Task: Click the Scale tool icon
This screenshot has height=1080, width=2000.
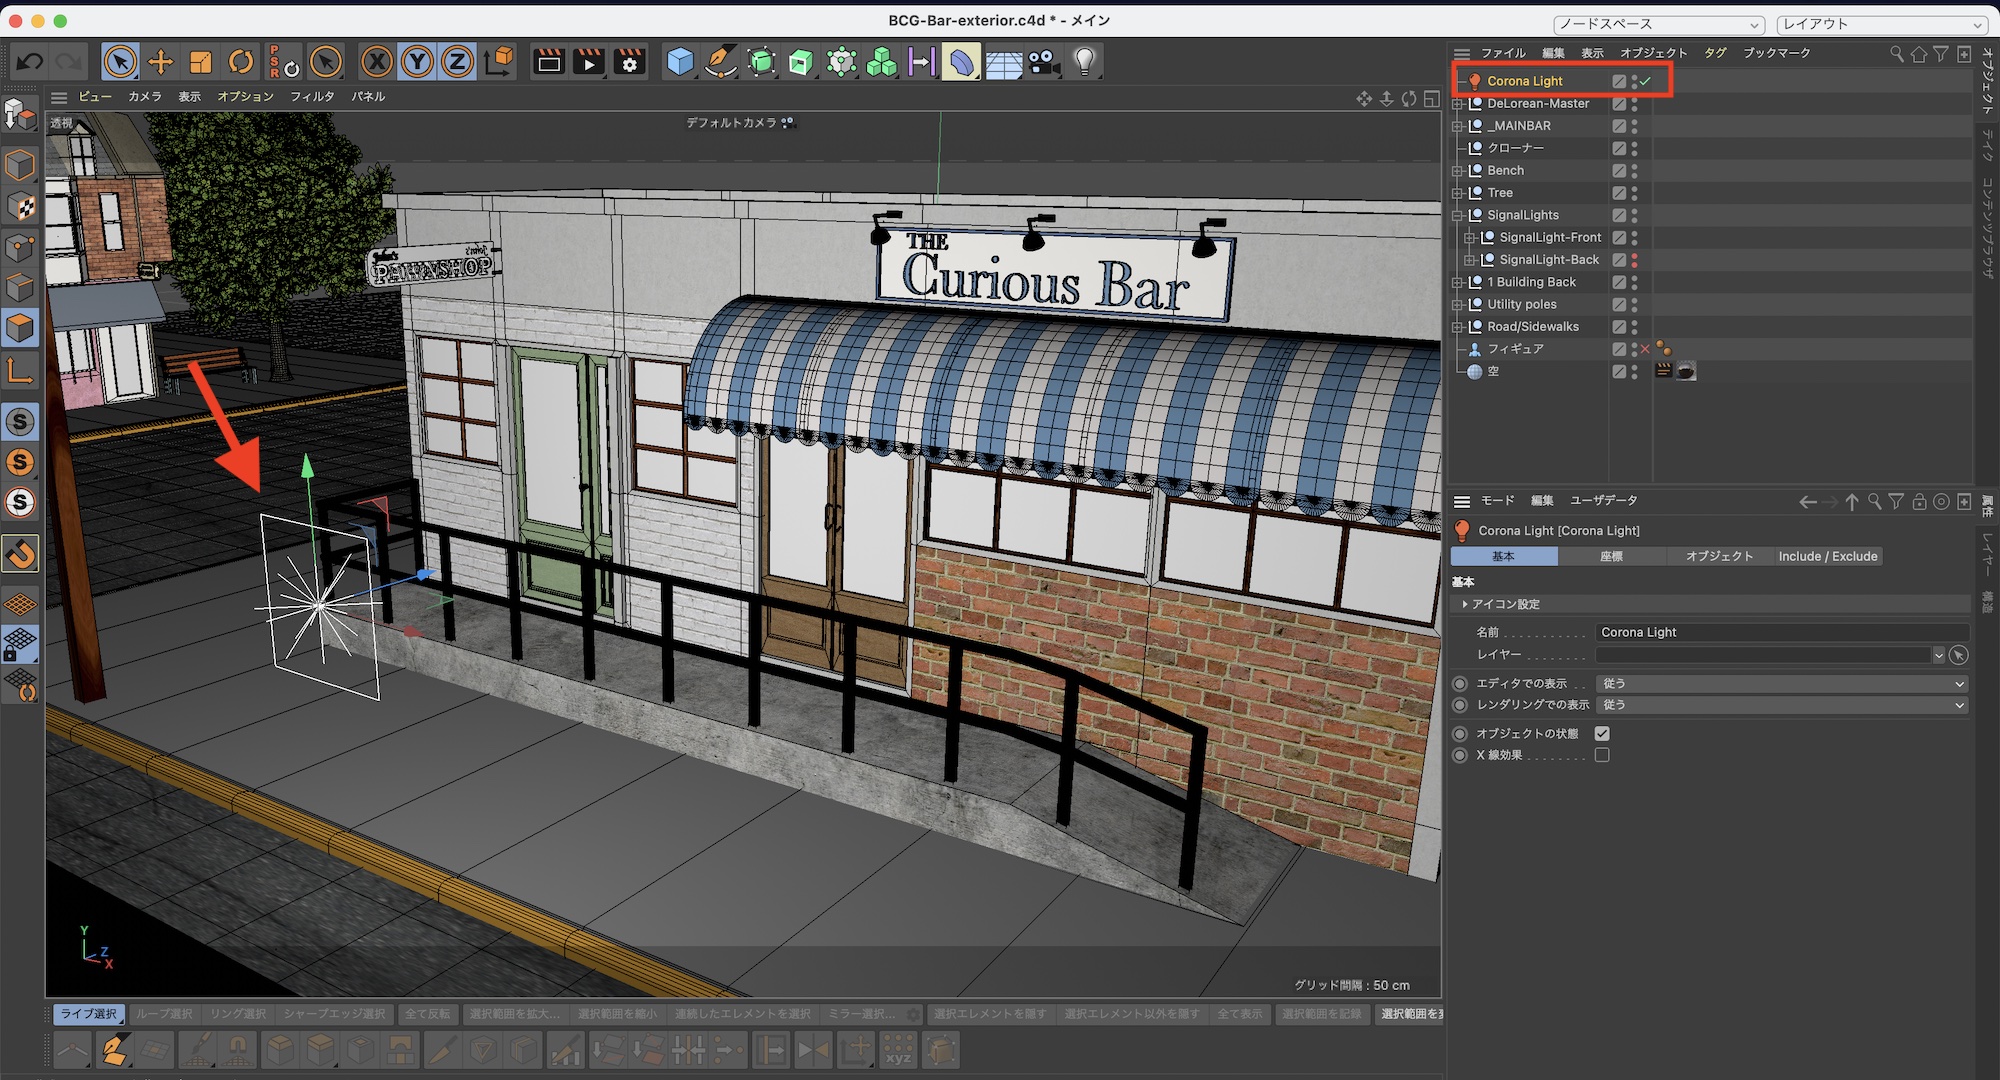Action: 201,62
